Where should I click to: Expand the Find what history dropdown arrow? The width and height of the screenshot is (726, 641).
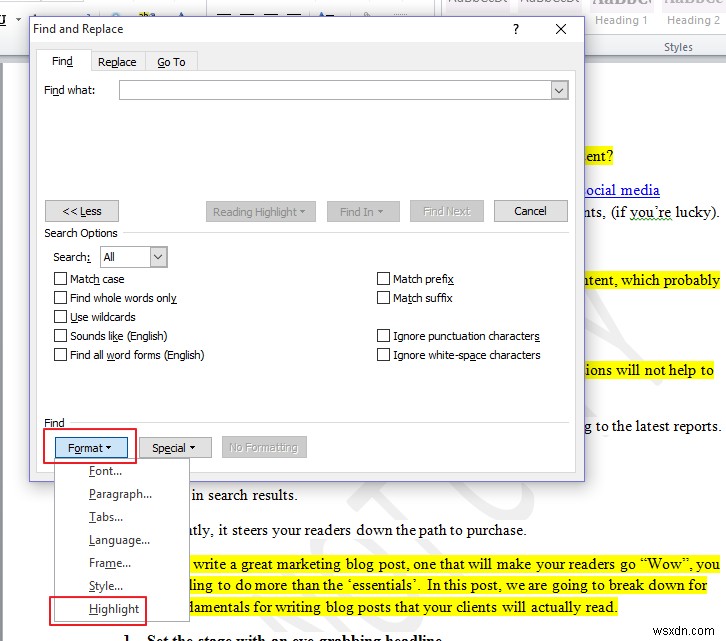[559, 90]
